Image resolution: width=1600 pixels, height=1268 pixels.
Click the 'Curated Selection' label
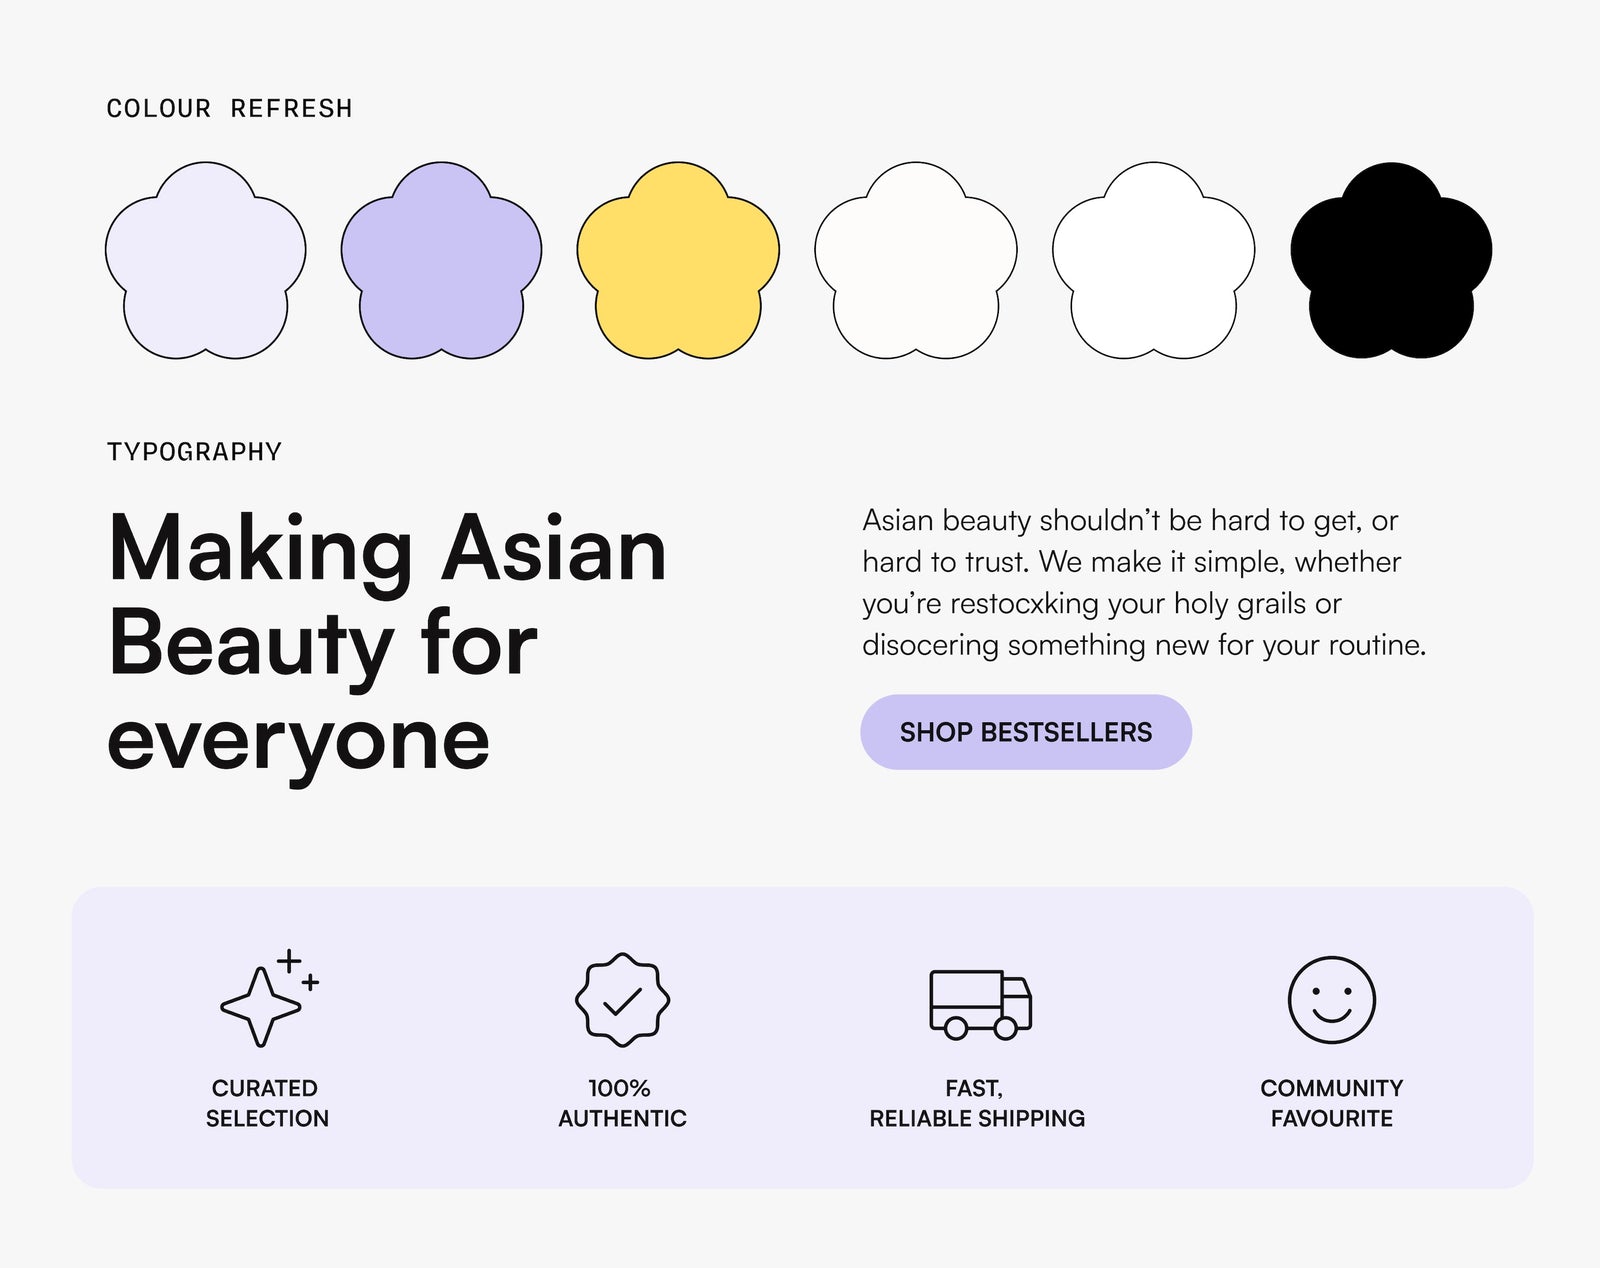tap(267, 1103)
